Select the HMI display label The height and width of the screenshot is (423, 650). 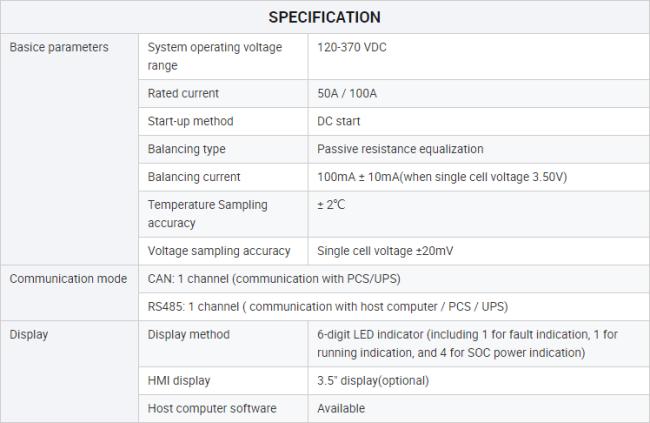coord(180,381)
